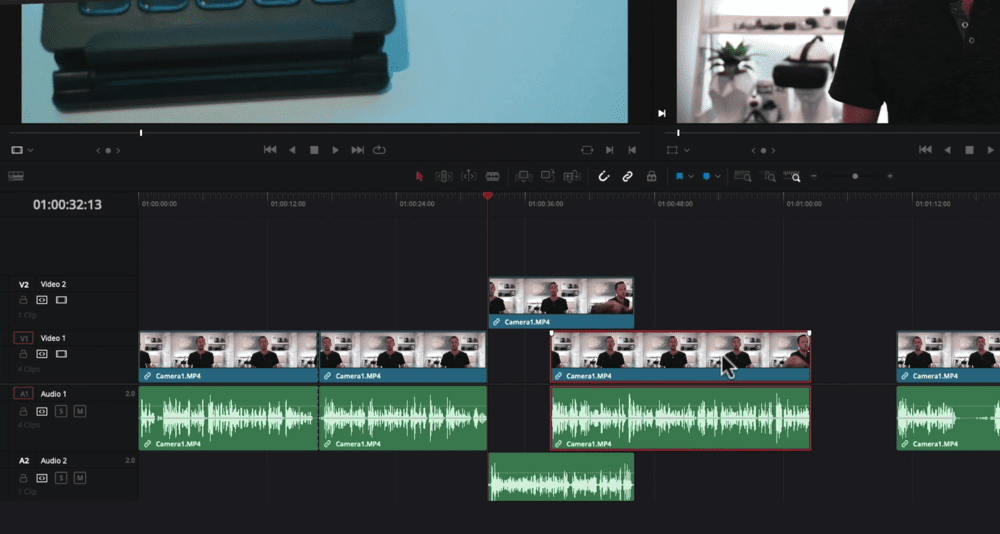Image resolution: width=1000 pixels, height=534 pixels.
Task: Select the red arrow Selection mode tool
Action: [419, 176]
